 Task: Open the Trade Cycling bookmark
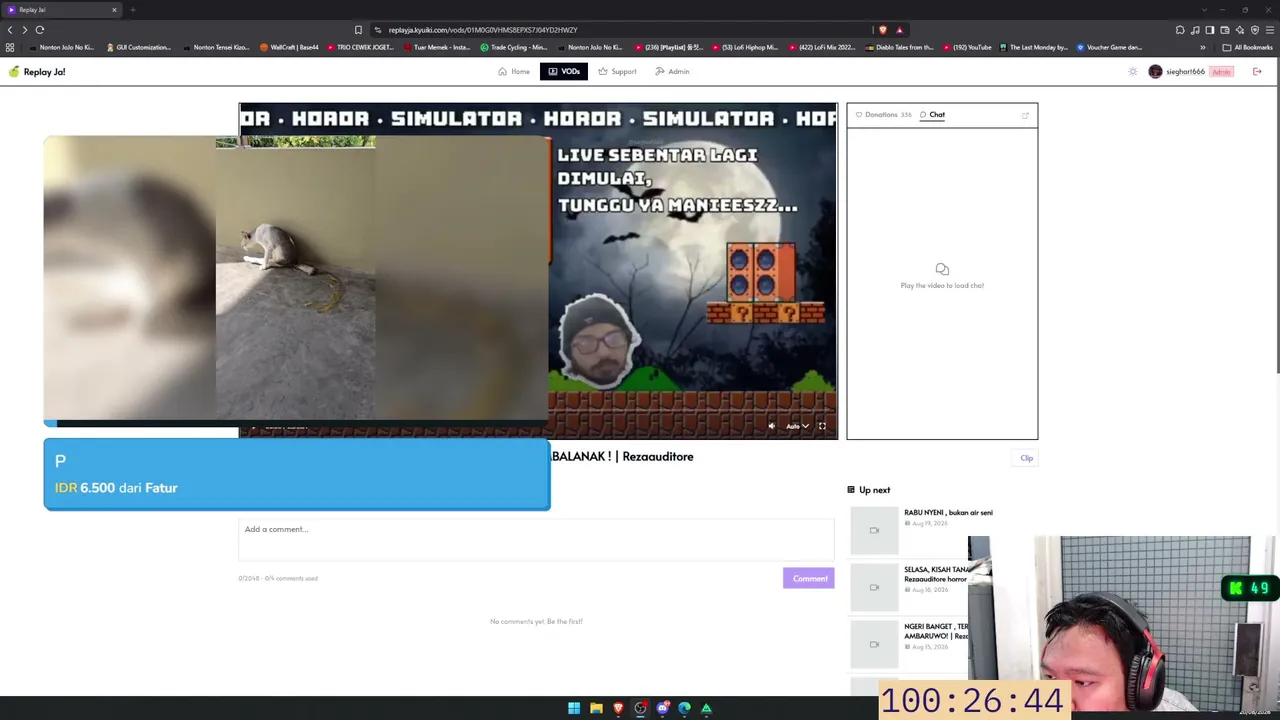point(514,47)
